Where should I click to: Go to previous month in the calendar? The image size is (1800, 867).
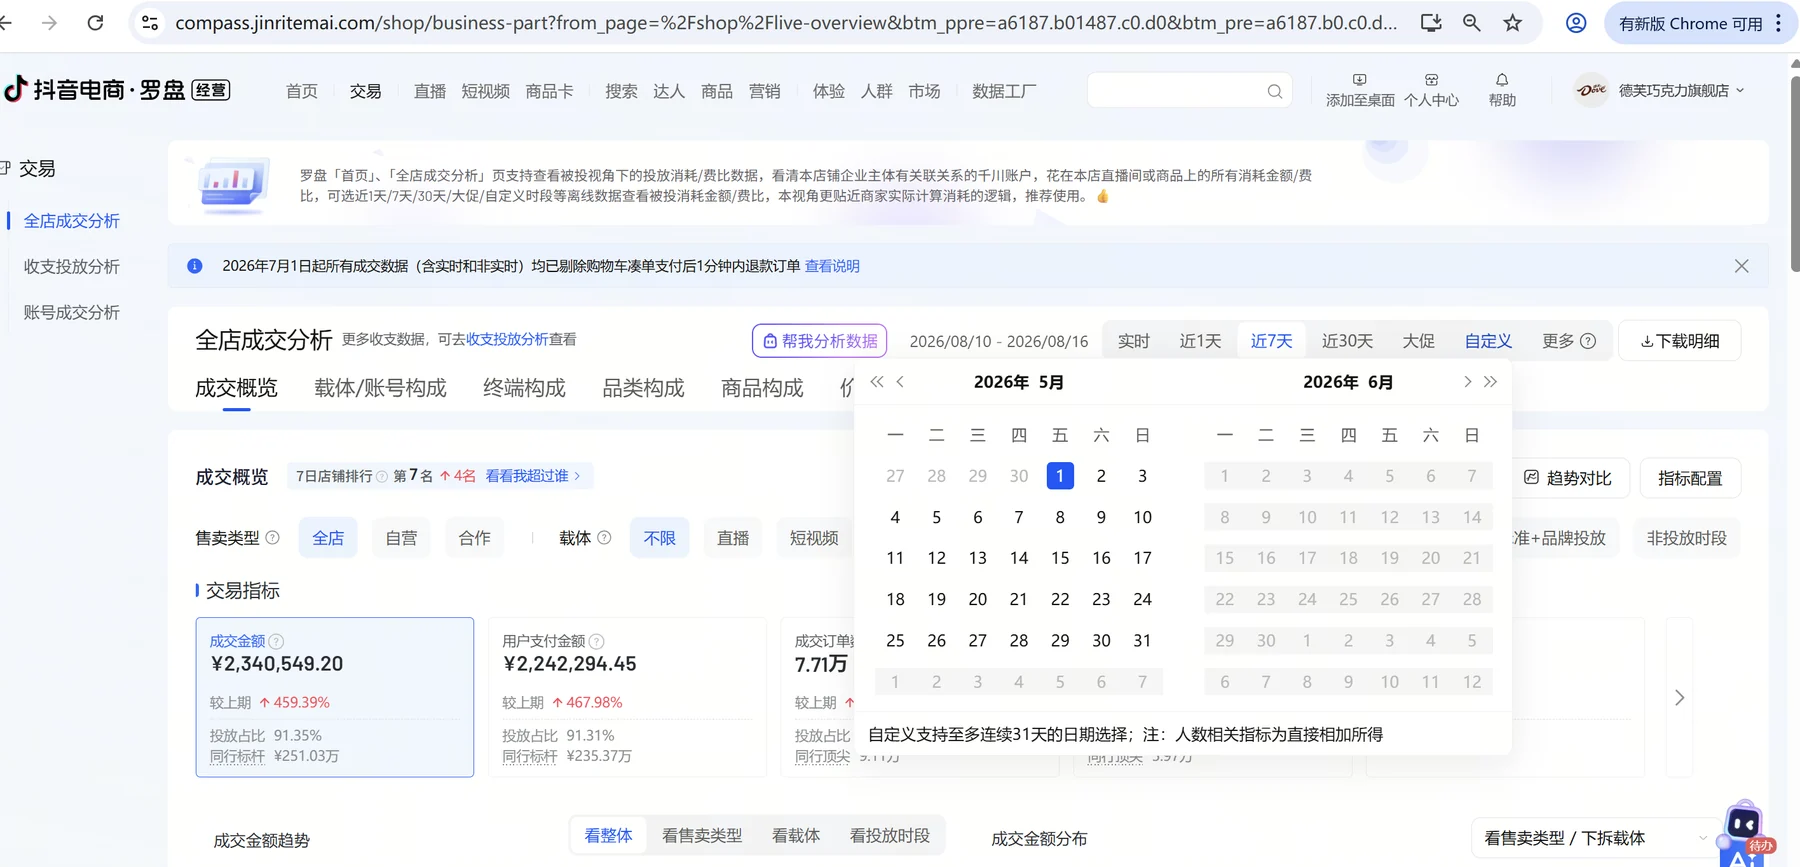coord(900,382)
